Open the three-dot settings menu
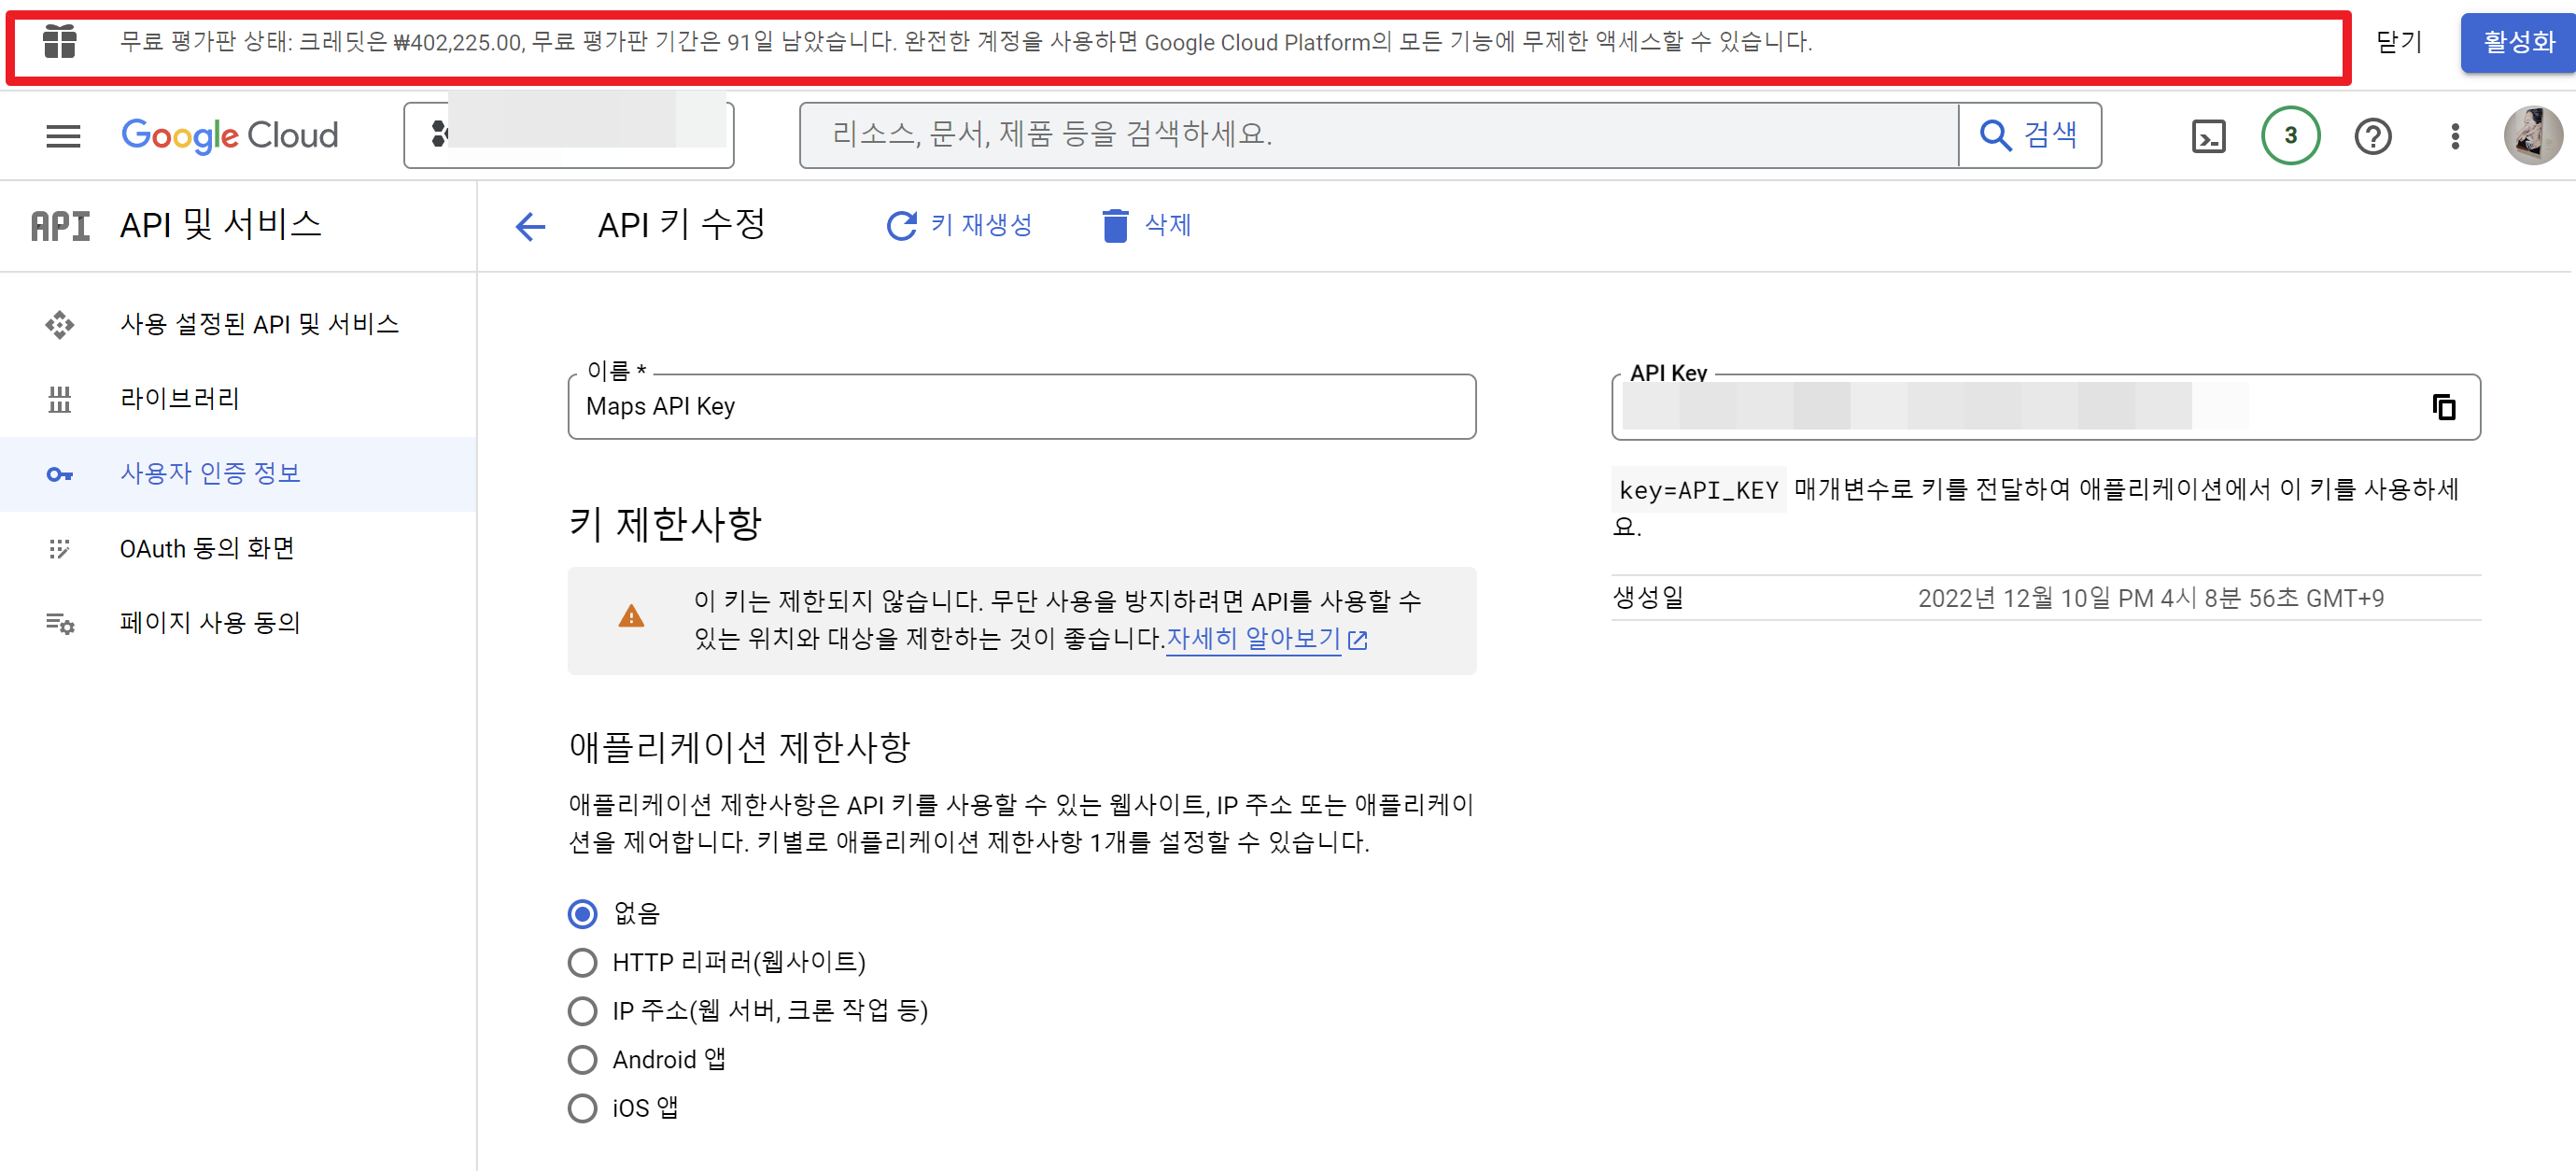This screenshot has width=2576, height=1171. 2454,136
